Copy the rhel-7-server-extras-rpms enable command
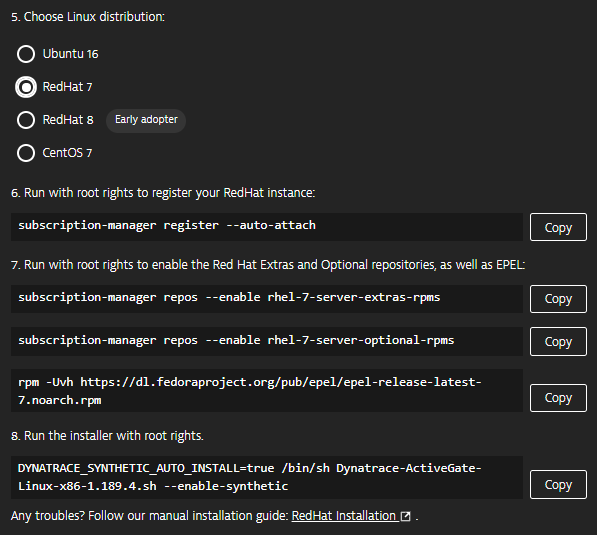The width and height of the screenshot is (597, 535). (x=558, y=299)
